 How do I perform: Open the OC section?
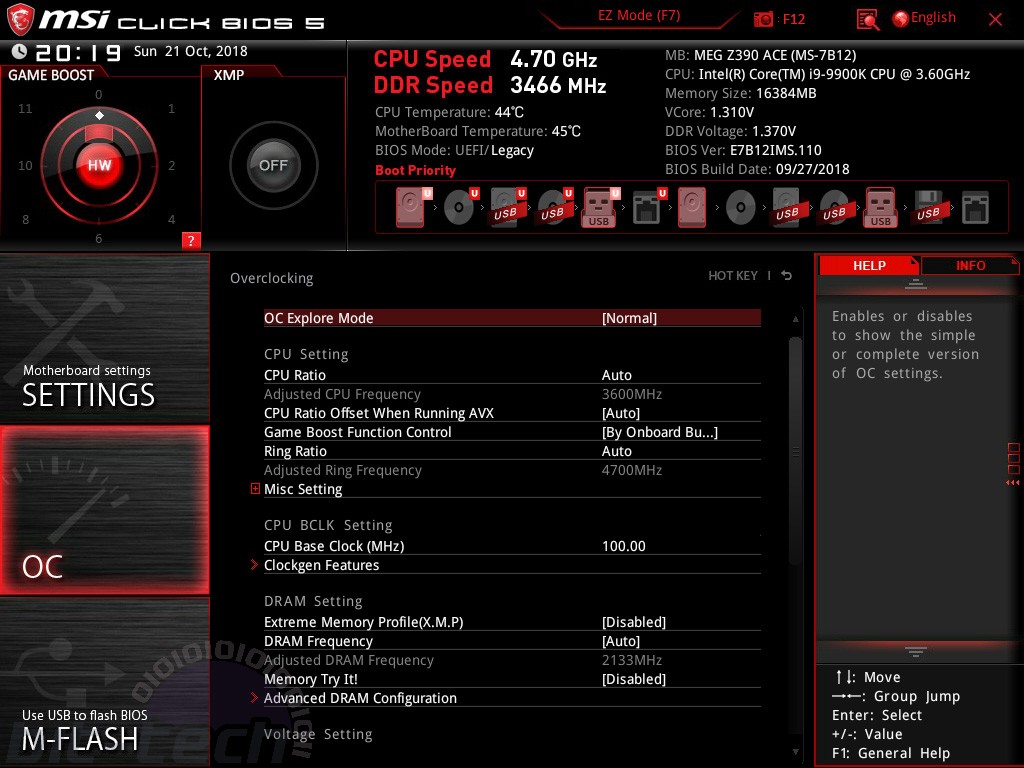coord(104,510)
